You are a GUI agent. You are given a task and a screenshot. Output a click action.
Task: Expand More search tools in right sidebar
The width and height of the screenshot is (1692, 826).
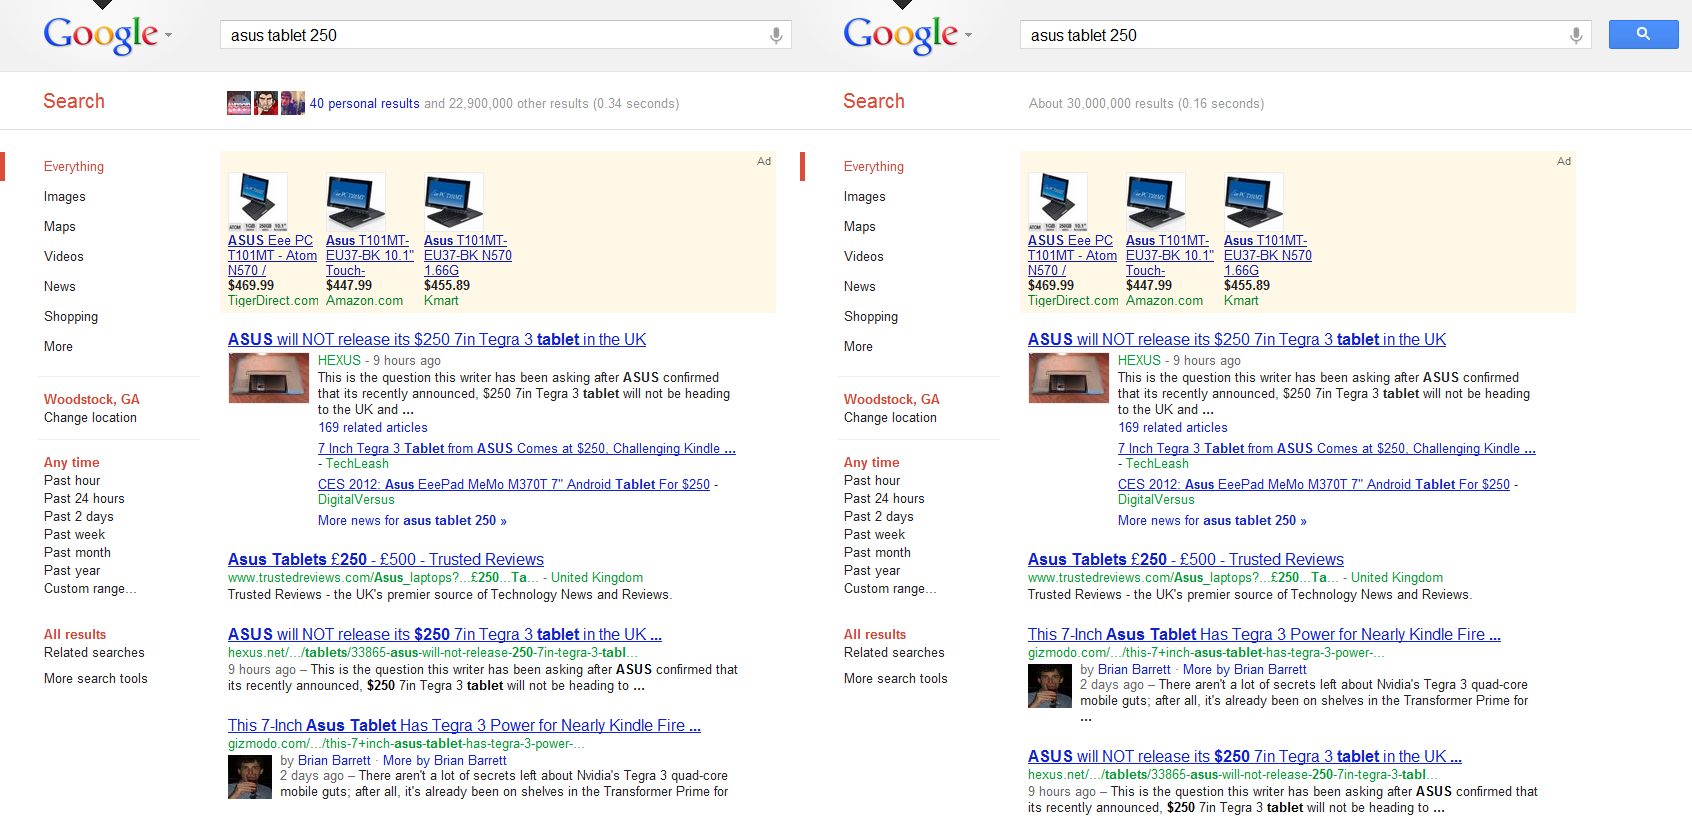click(x=896, y=679)
